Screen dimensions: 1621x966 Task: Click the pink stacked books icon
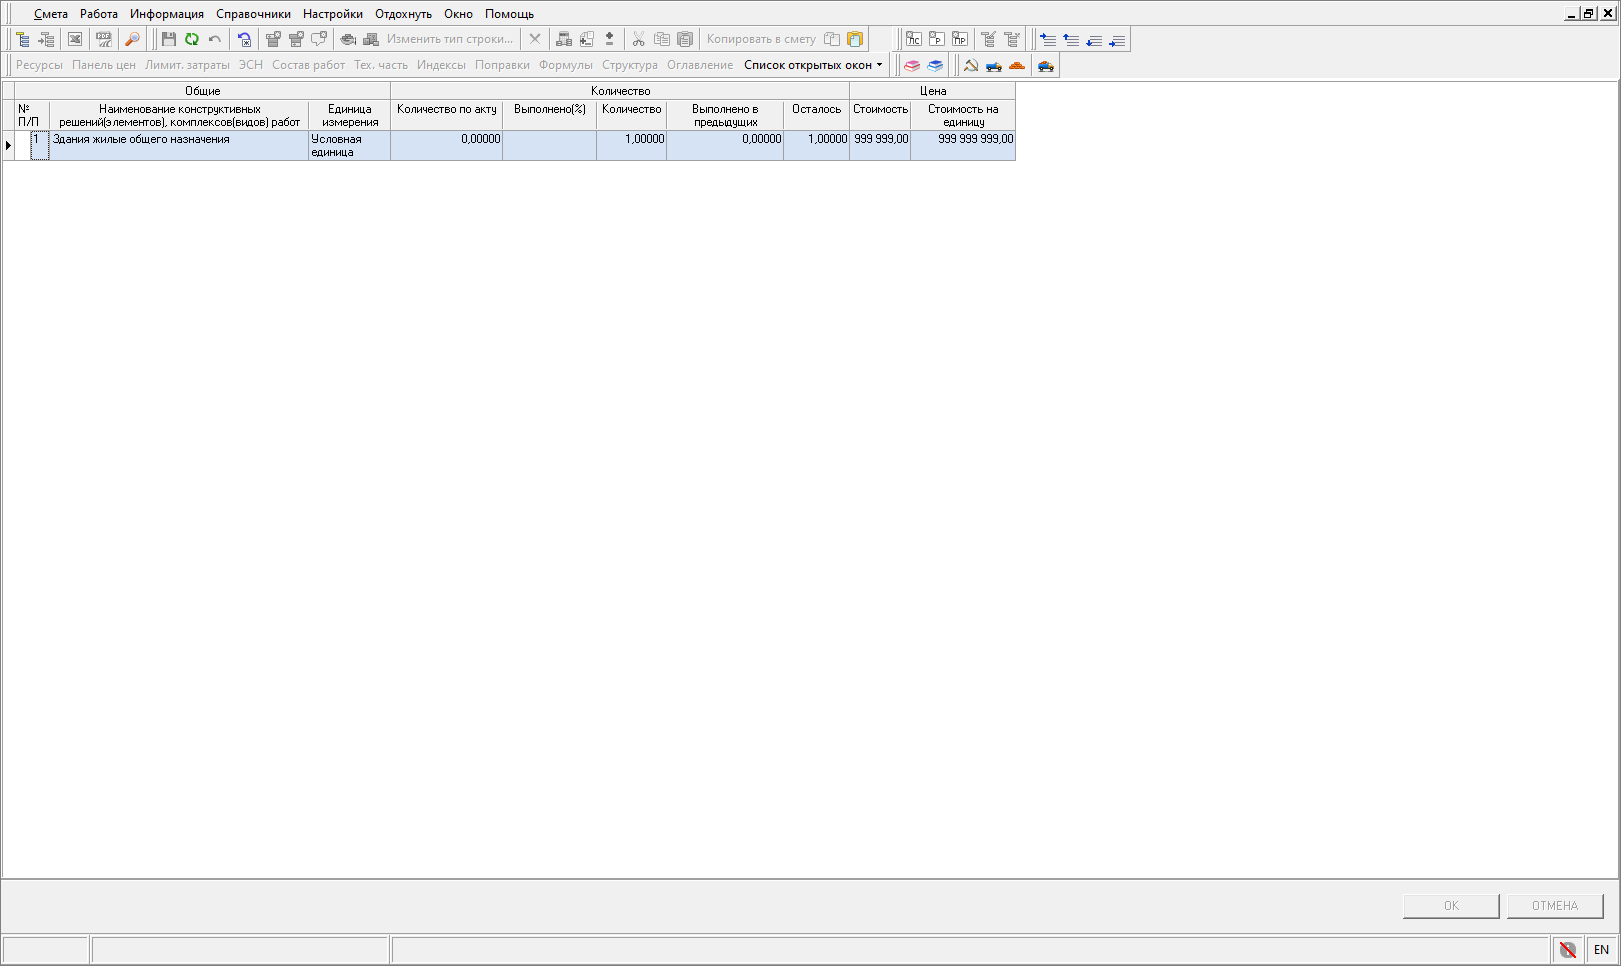912,66
